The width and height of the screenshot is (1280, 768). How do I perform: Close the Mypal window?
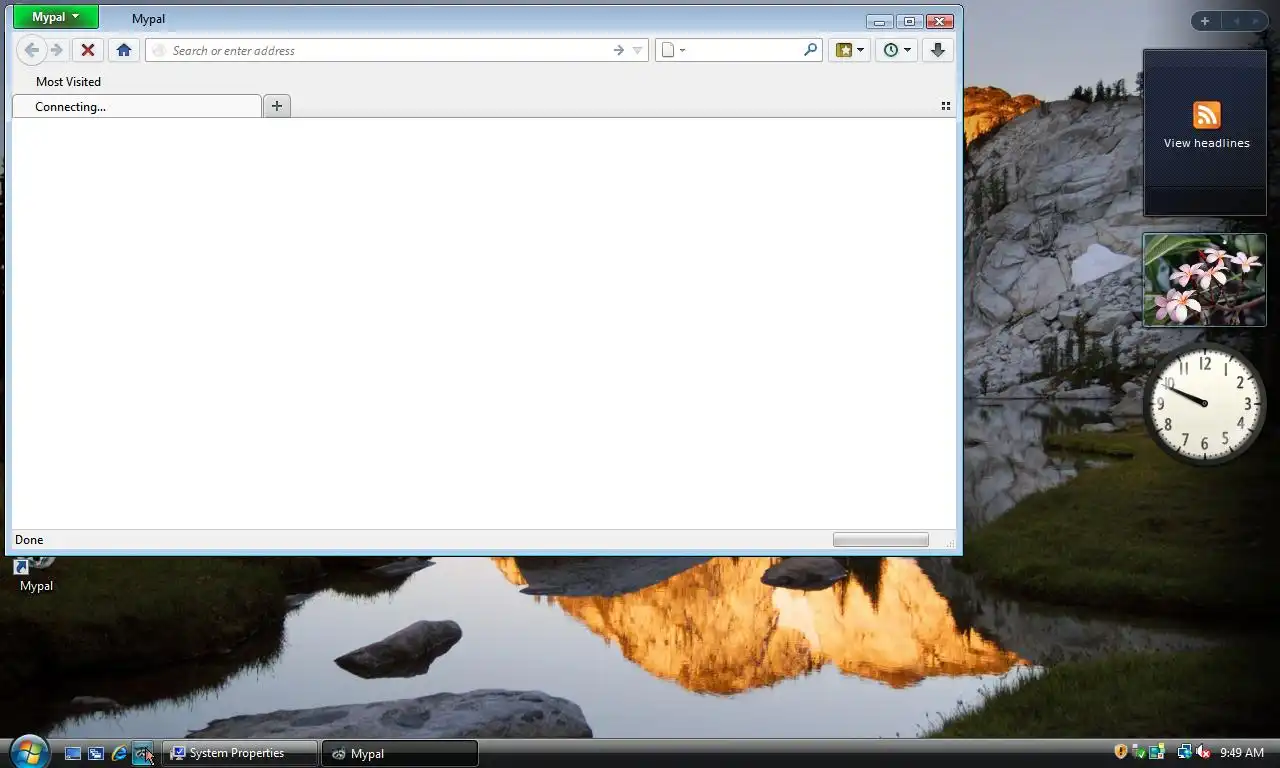point(939,21)
